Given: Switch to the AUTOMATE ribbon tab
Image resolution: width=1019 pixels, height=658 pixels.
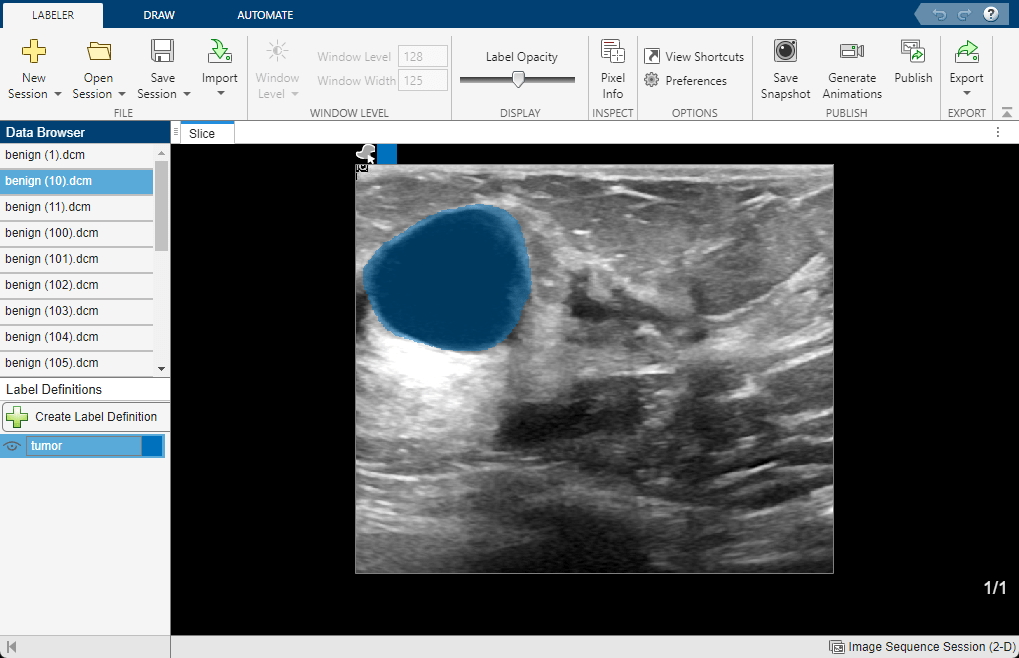Looking at the screenshot, I should click(264, 15).
